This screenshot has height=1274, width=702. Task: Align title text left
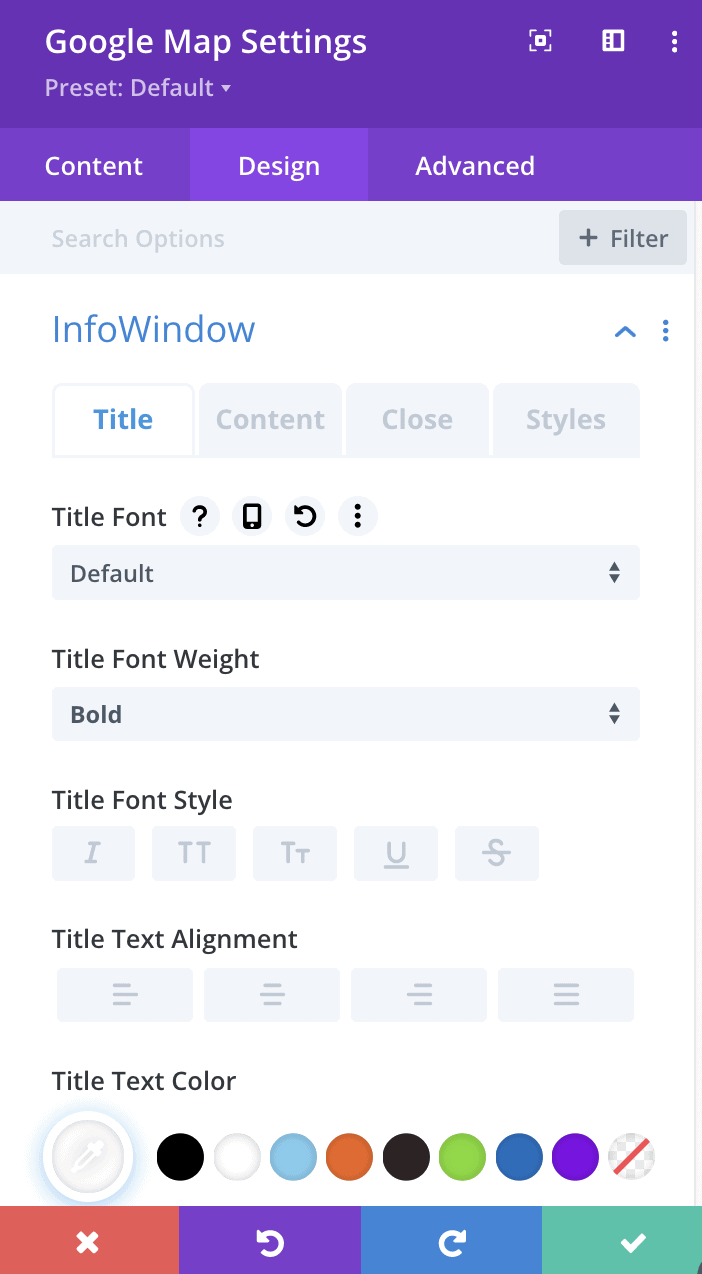pyautogui.click(x=125, y=995)
